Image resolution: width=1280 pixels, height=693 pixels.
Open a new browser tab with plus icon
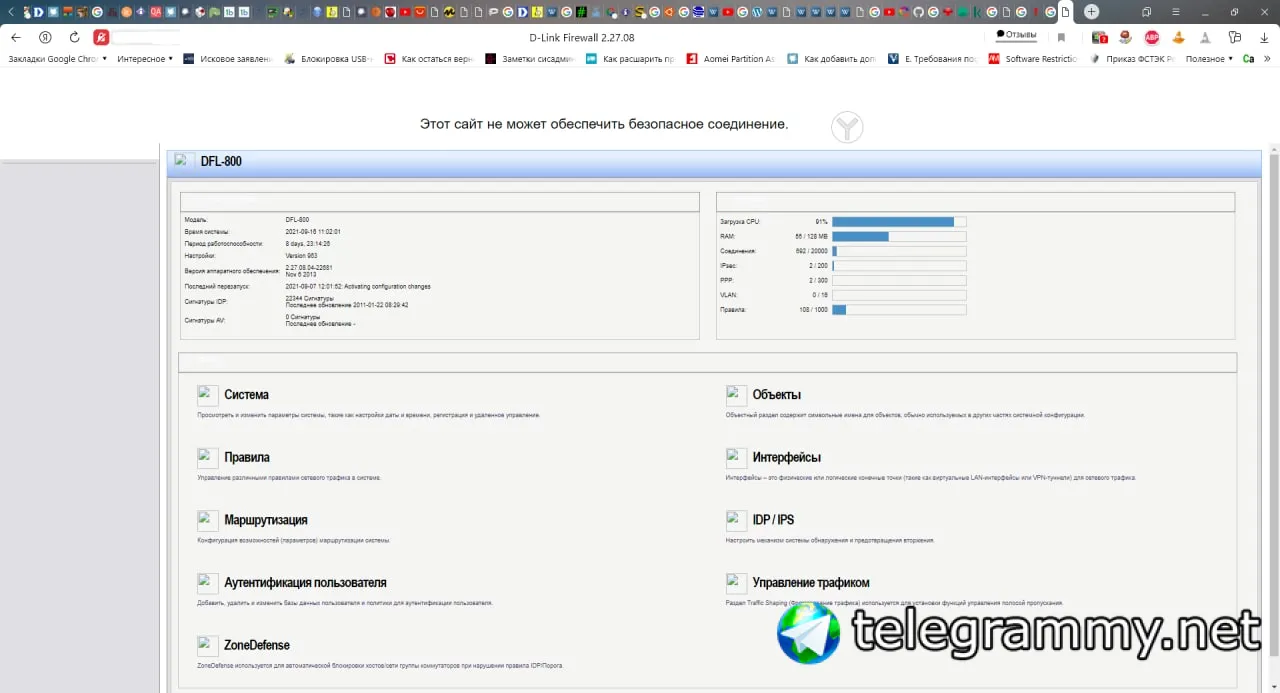tap(1092, 12)
